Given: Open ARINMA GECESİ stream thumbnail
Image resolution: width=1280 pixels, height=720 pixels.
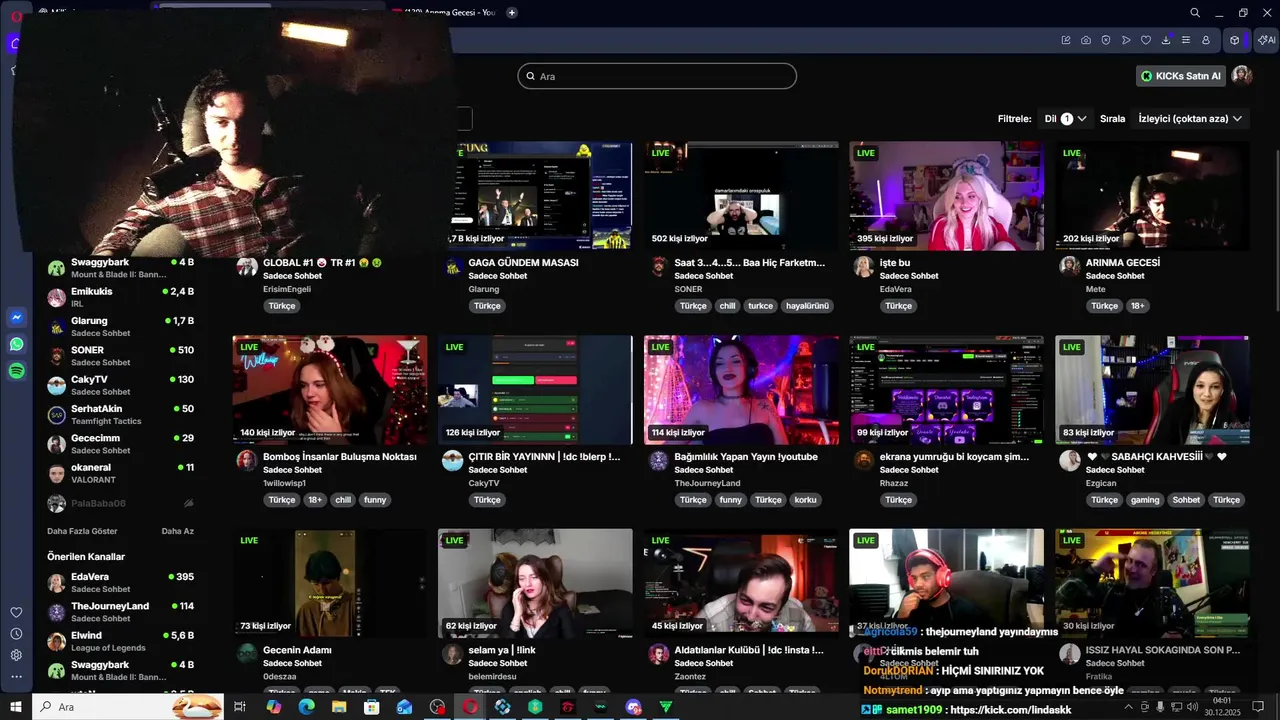Looking at the screenshot, I should point(1152,196).
